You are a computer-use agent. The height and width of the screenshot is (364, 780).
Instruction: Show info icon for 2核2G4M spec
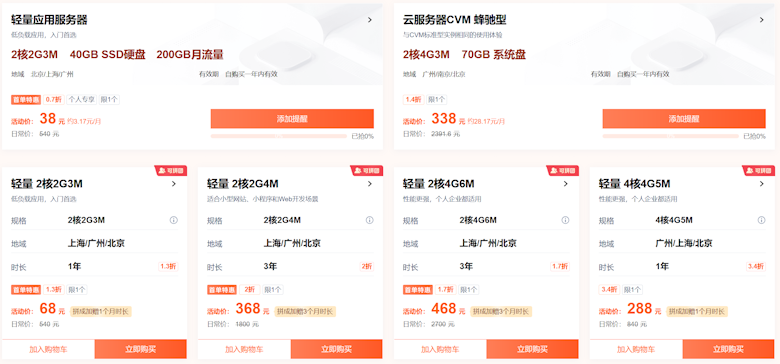[370, 220]
